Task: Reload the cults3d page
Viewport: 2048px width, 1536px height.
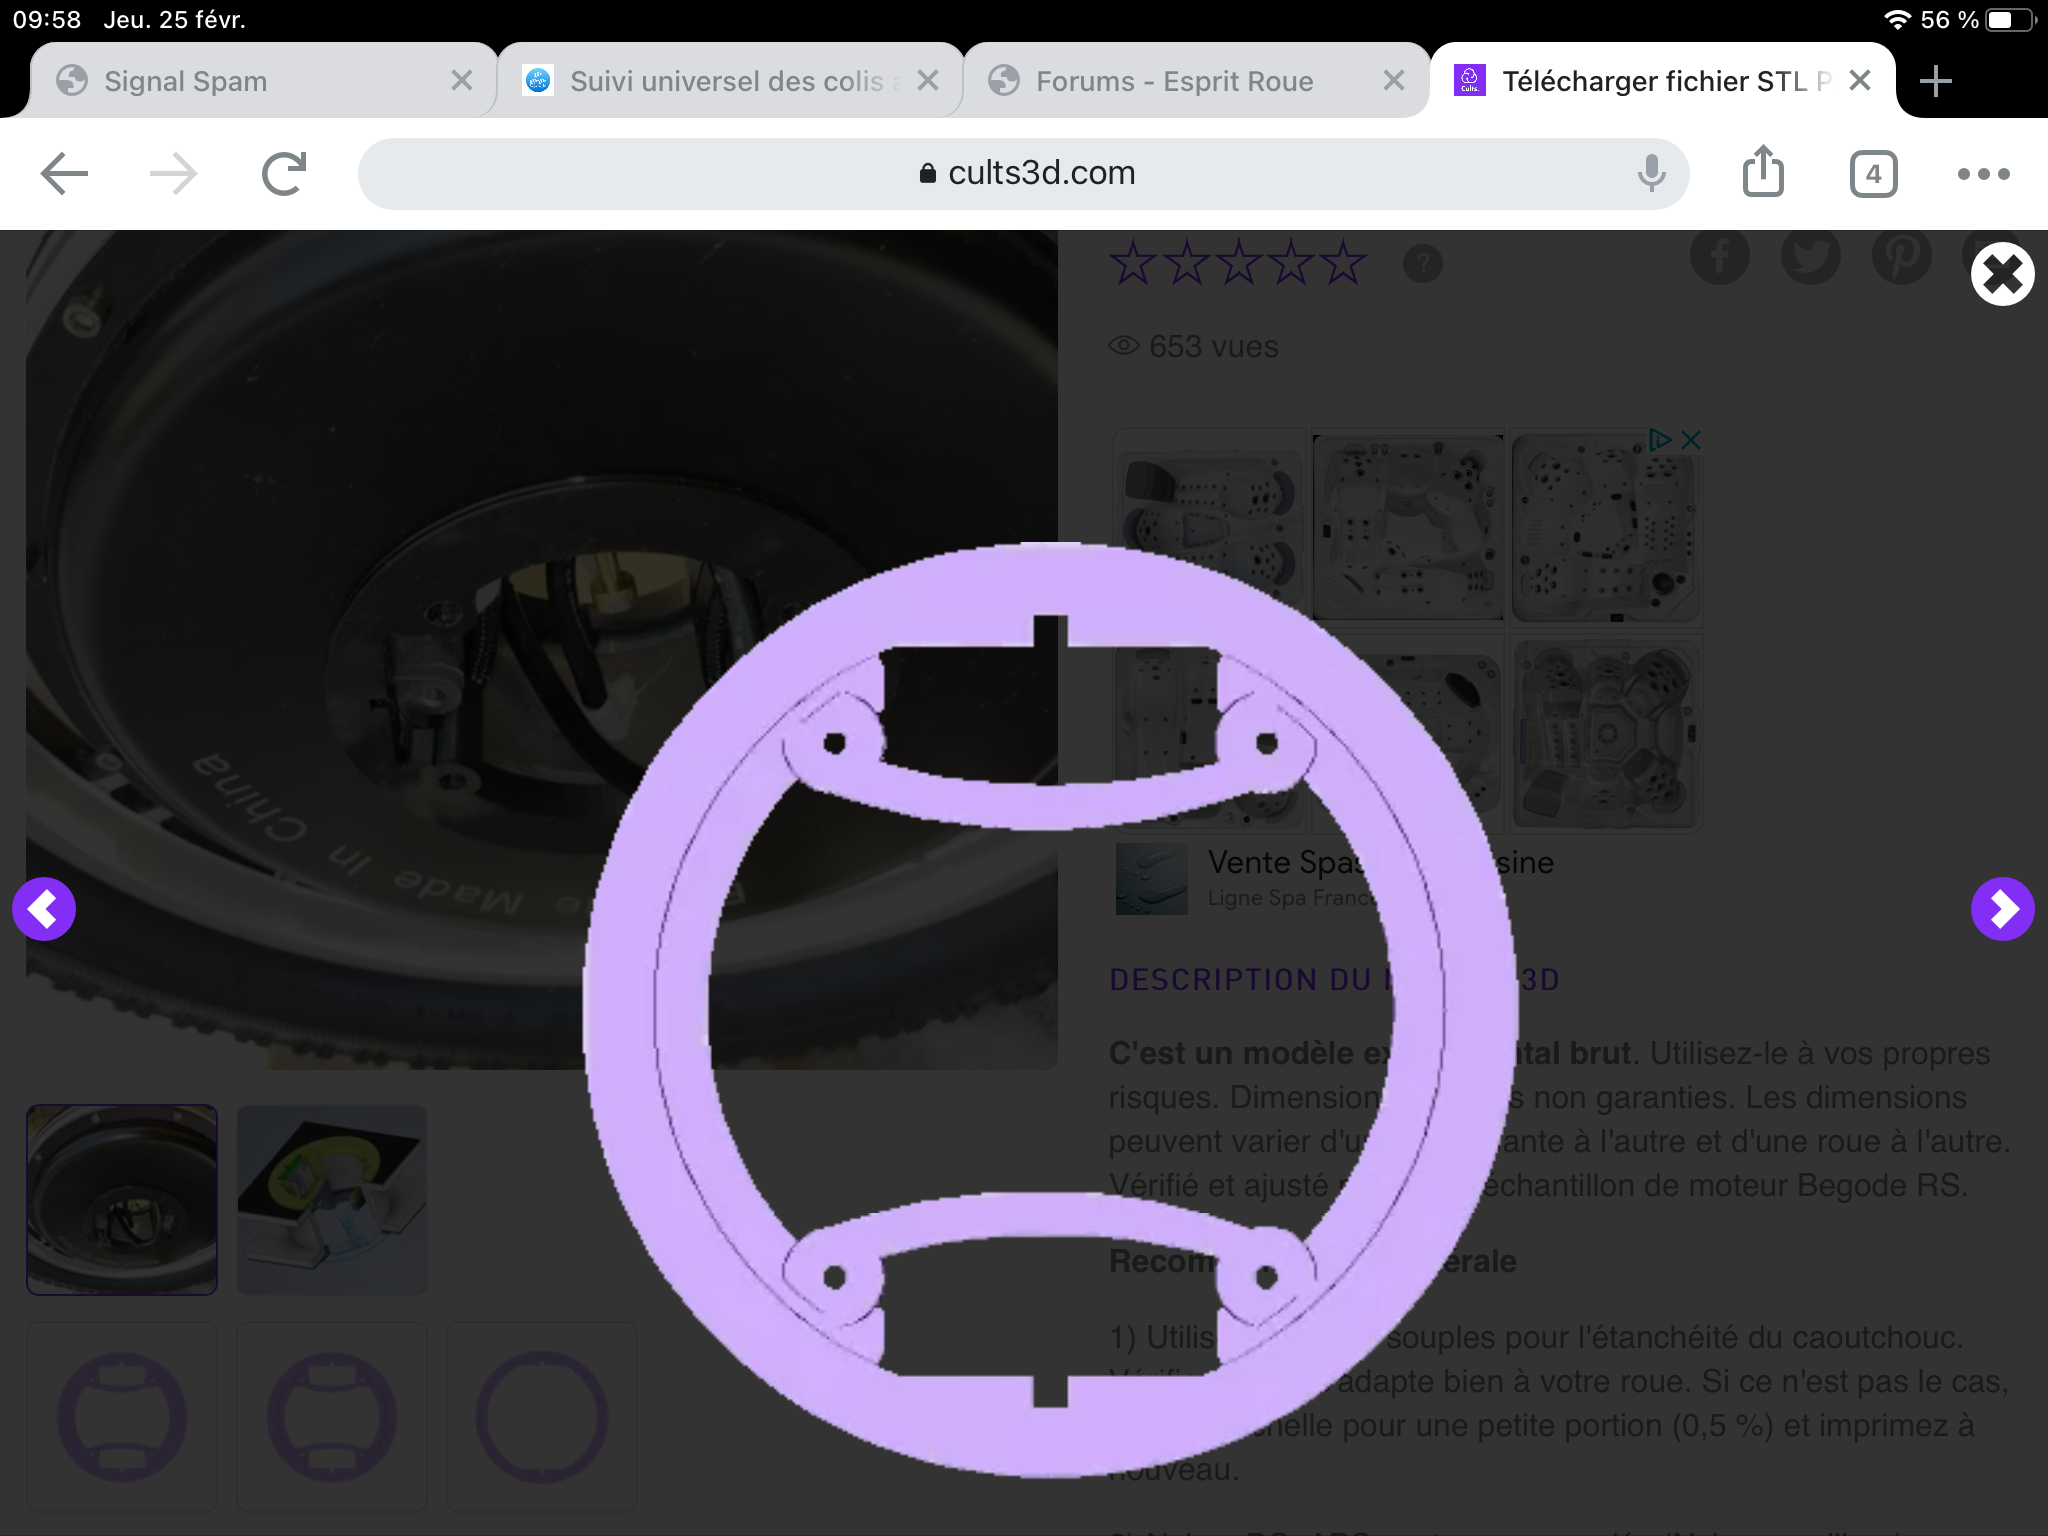Action: pos(284,174)
